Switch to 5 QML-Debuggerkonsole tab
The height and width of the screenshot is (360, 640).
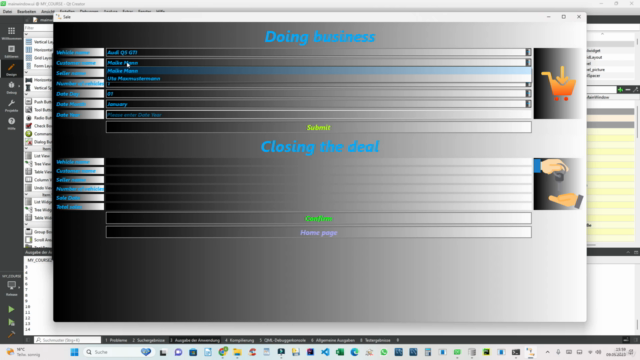click(282, 340)
